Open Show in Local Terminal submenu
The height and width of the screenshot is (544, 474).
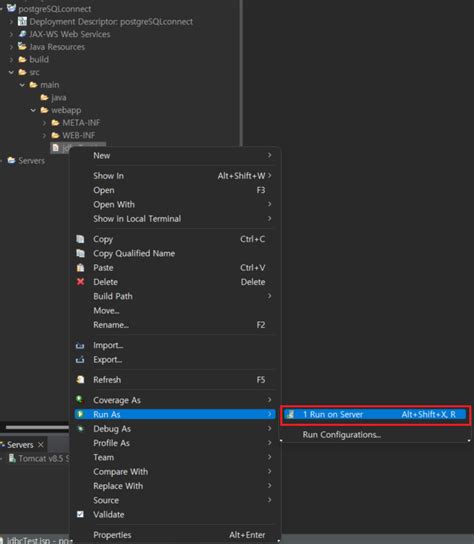(175, 219)
